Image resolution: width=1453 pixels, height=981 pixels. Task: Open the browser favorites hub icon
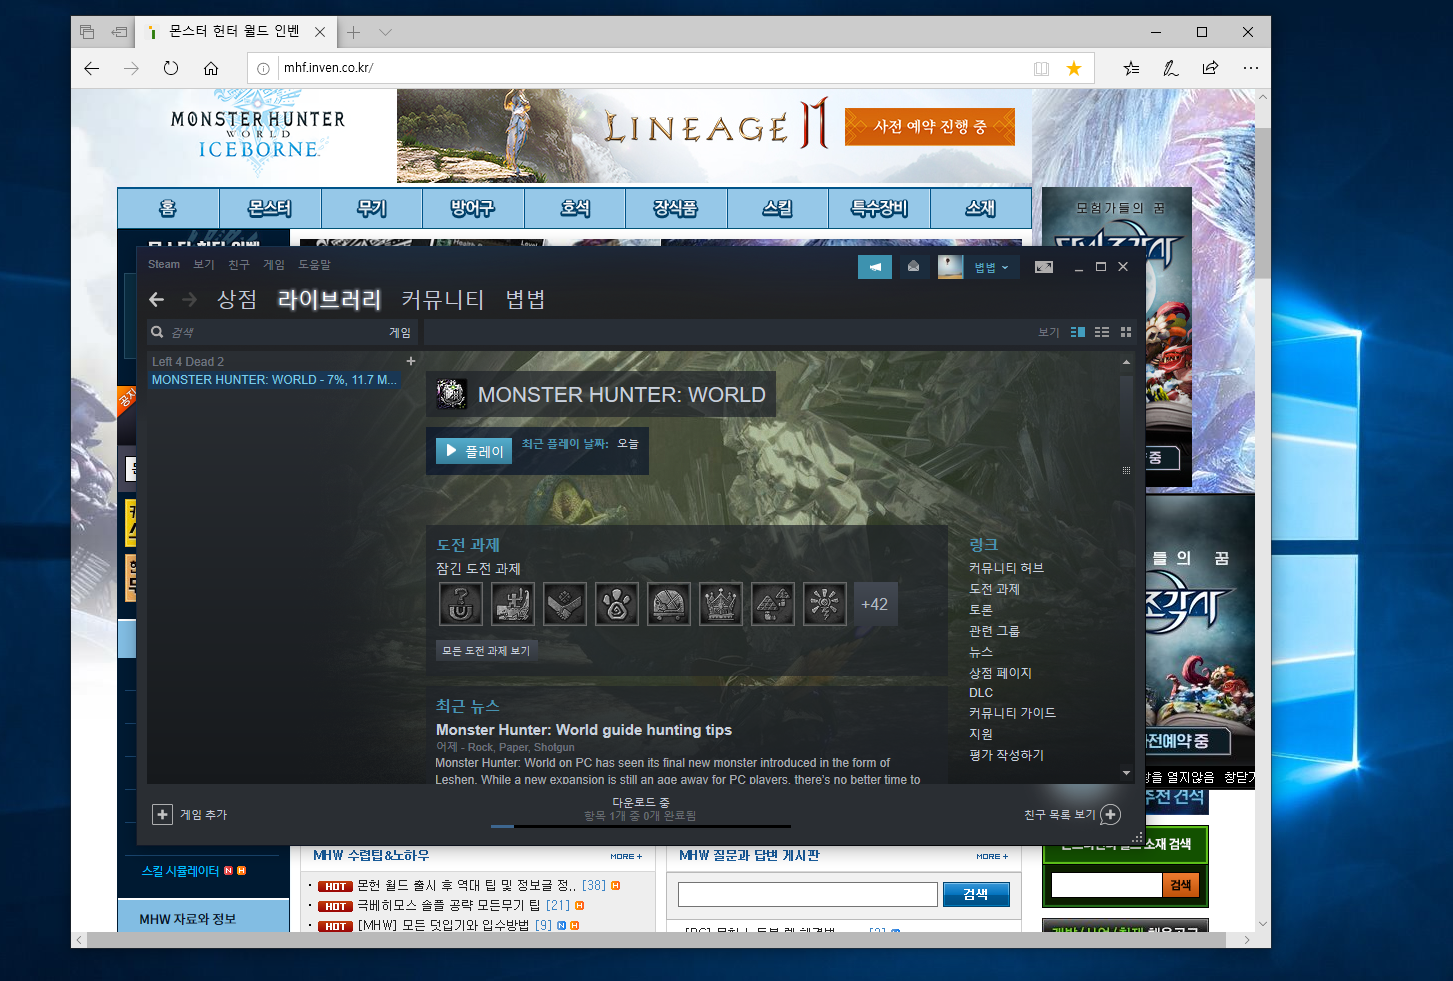click(1131, 68)
